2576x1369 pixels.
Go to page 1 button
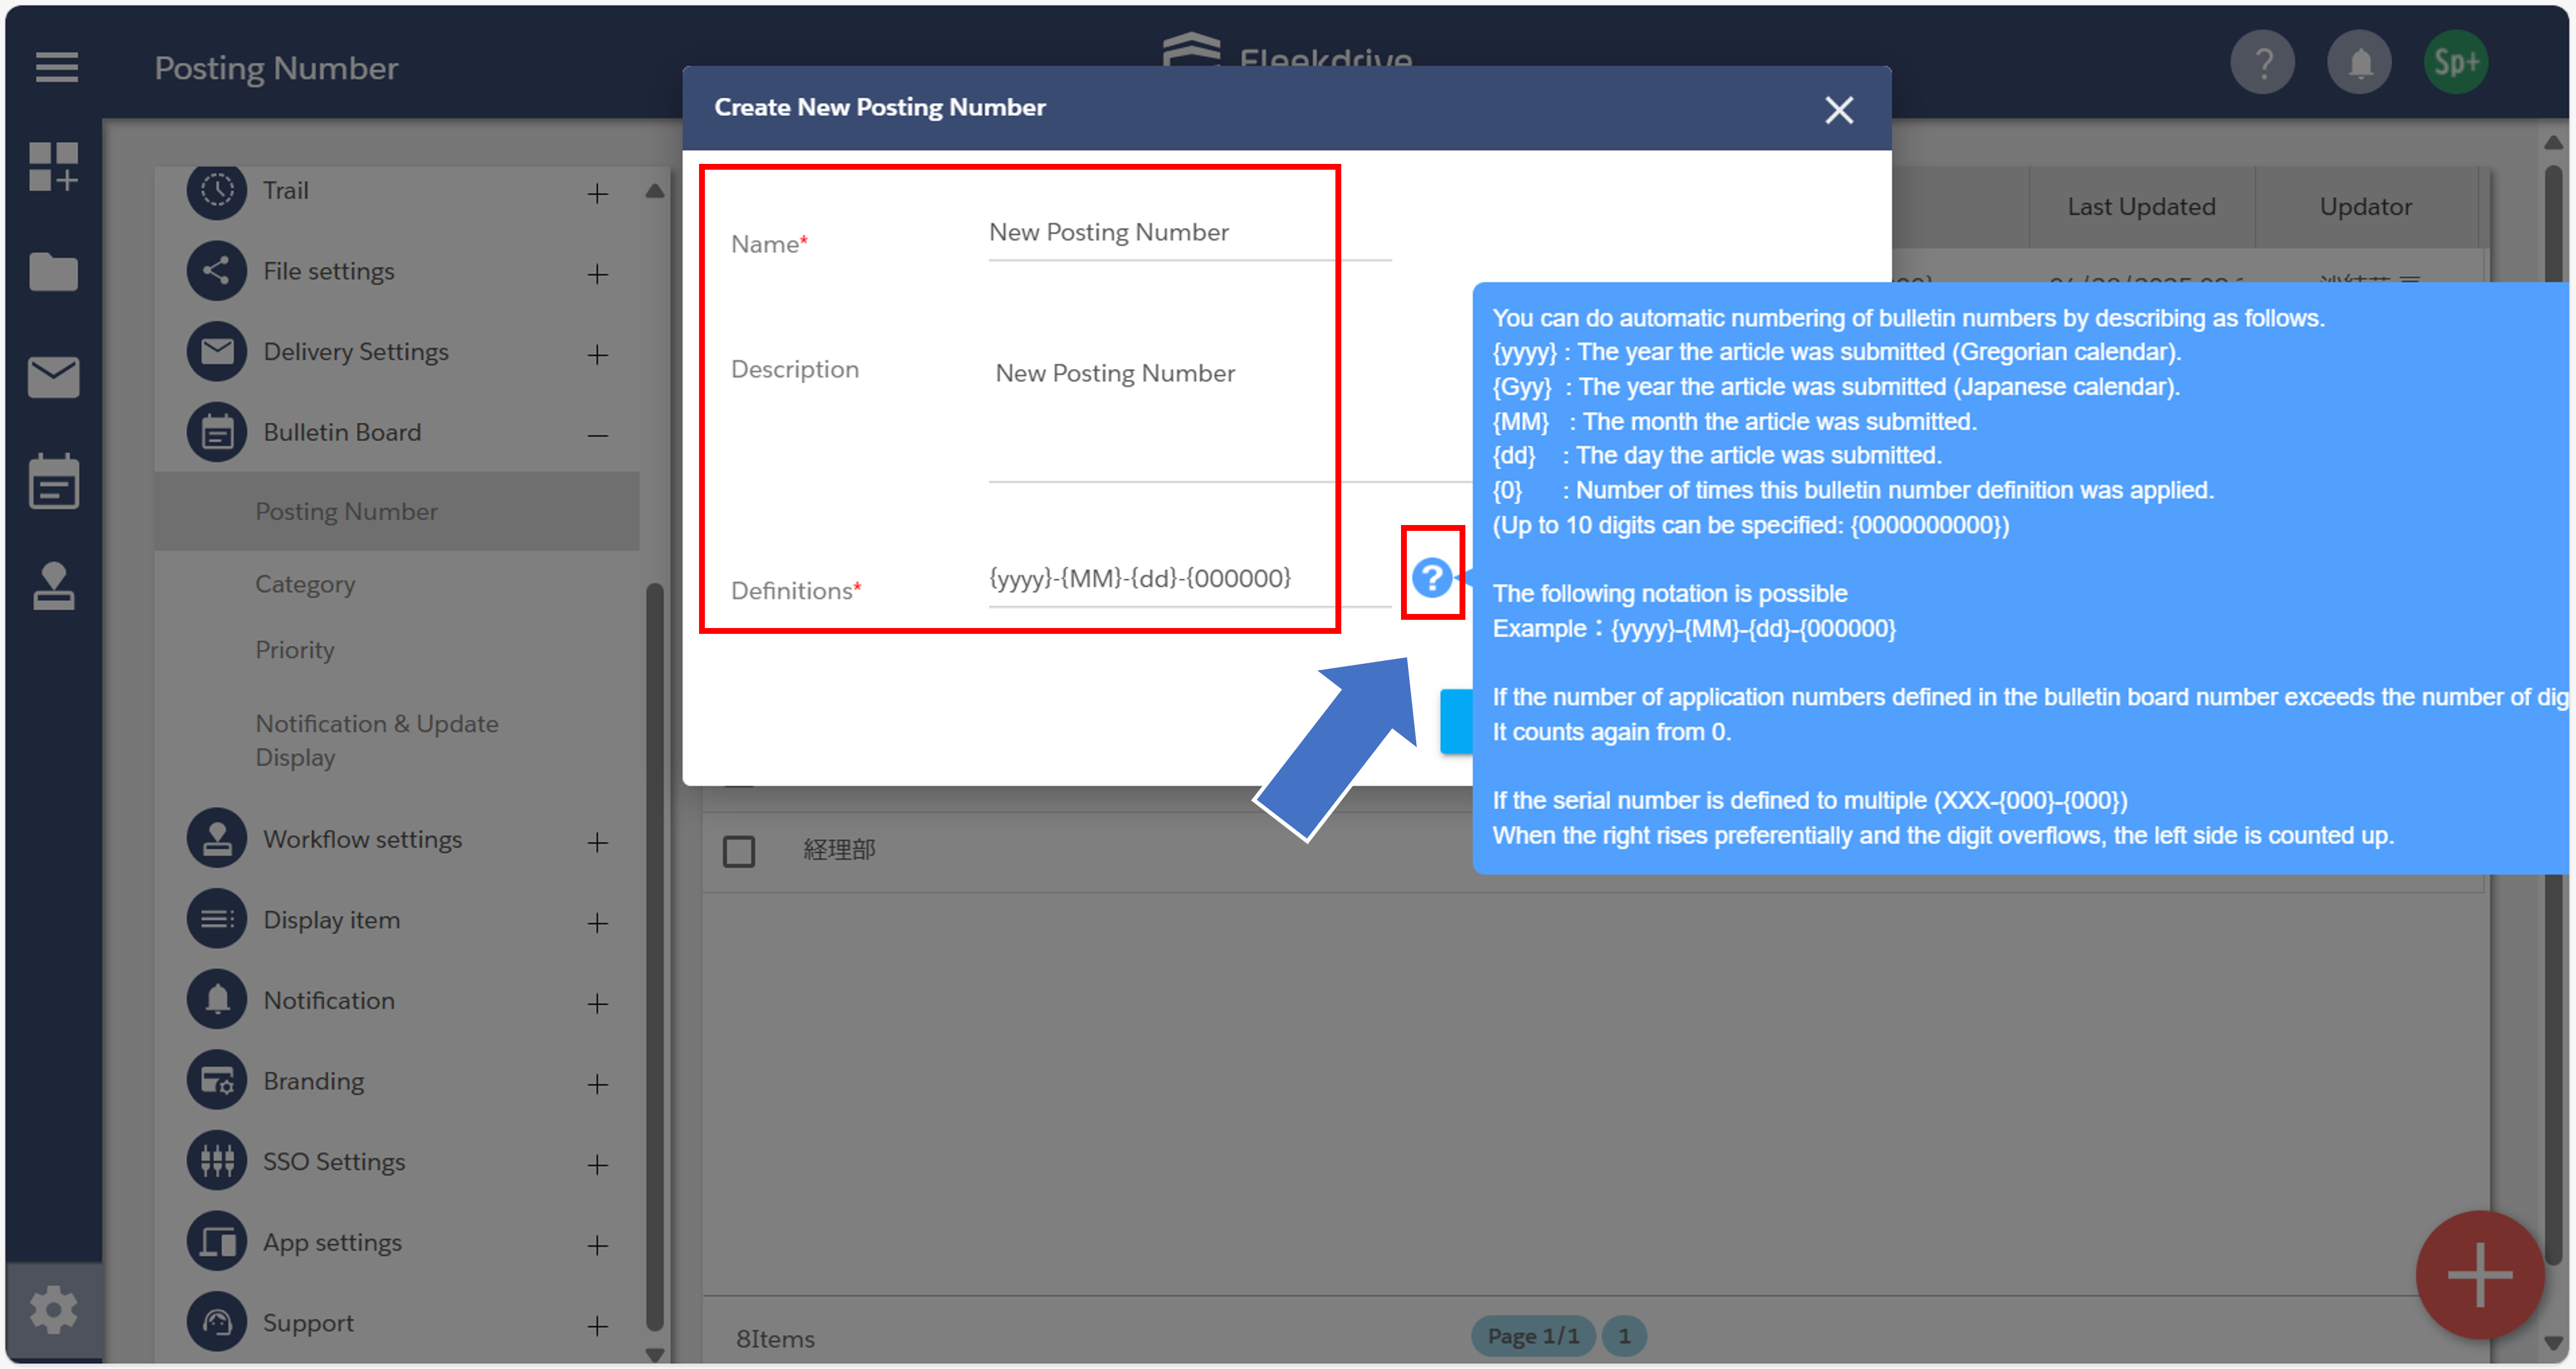tap(1624, 1336)
